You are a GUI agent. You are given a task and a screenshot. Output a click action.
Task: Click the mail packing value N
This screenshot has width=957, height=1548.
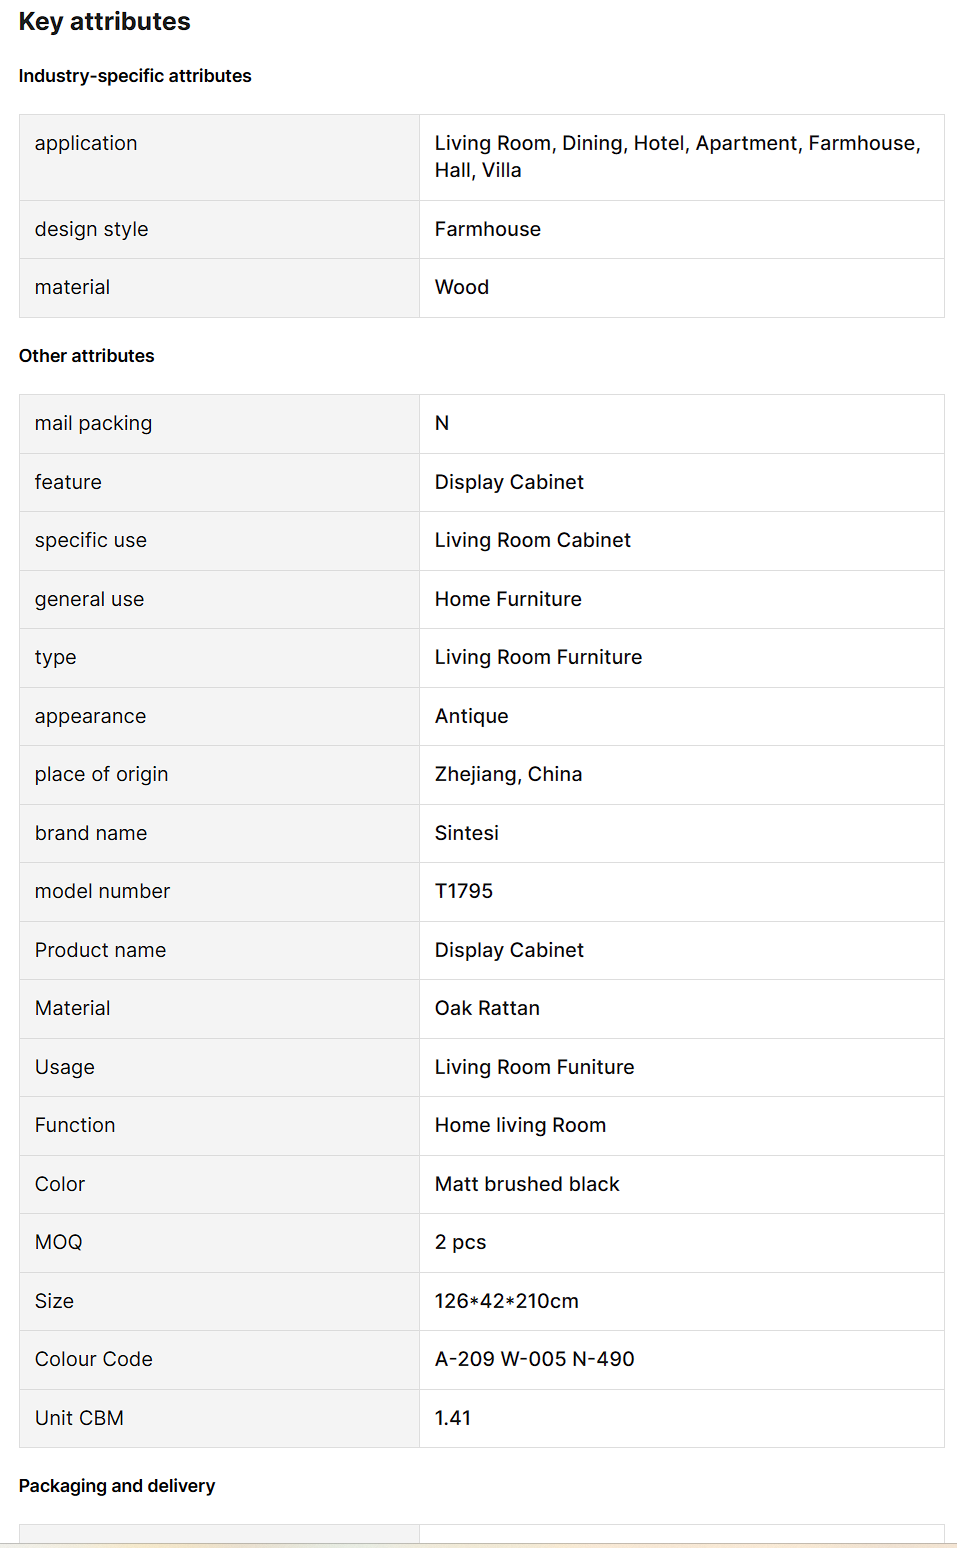pyautogui.click(x=442, y=423)
